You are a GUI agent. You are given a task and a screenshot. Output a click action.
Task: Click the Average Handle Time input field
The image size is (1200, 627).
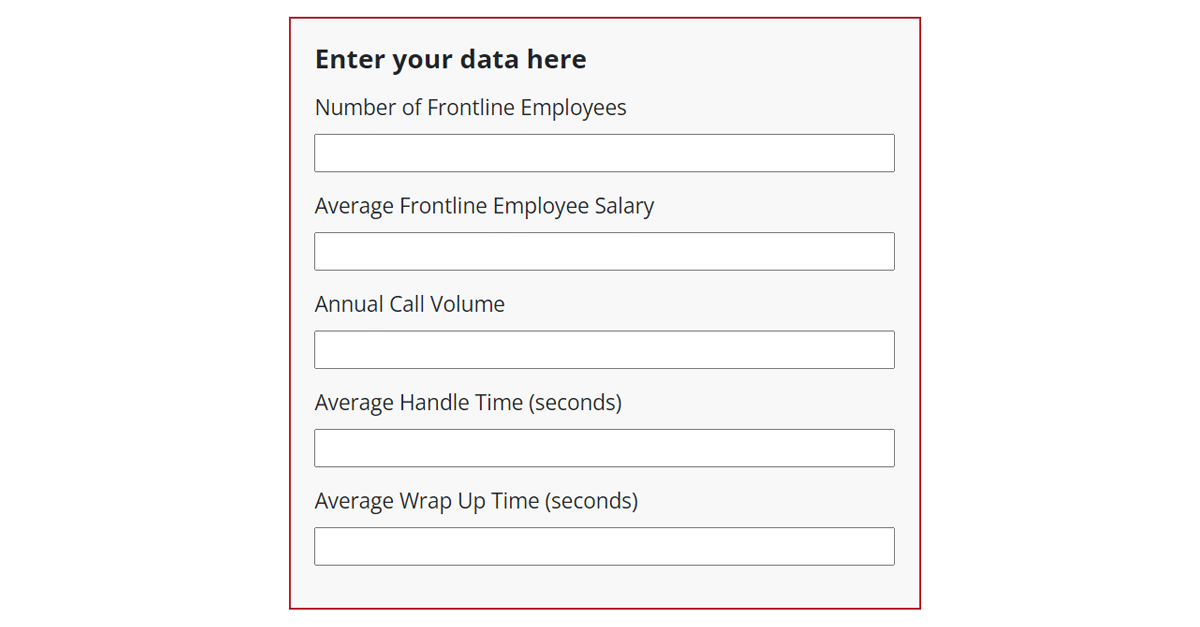tap(604, 447)
